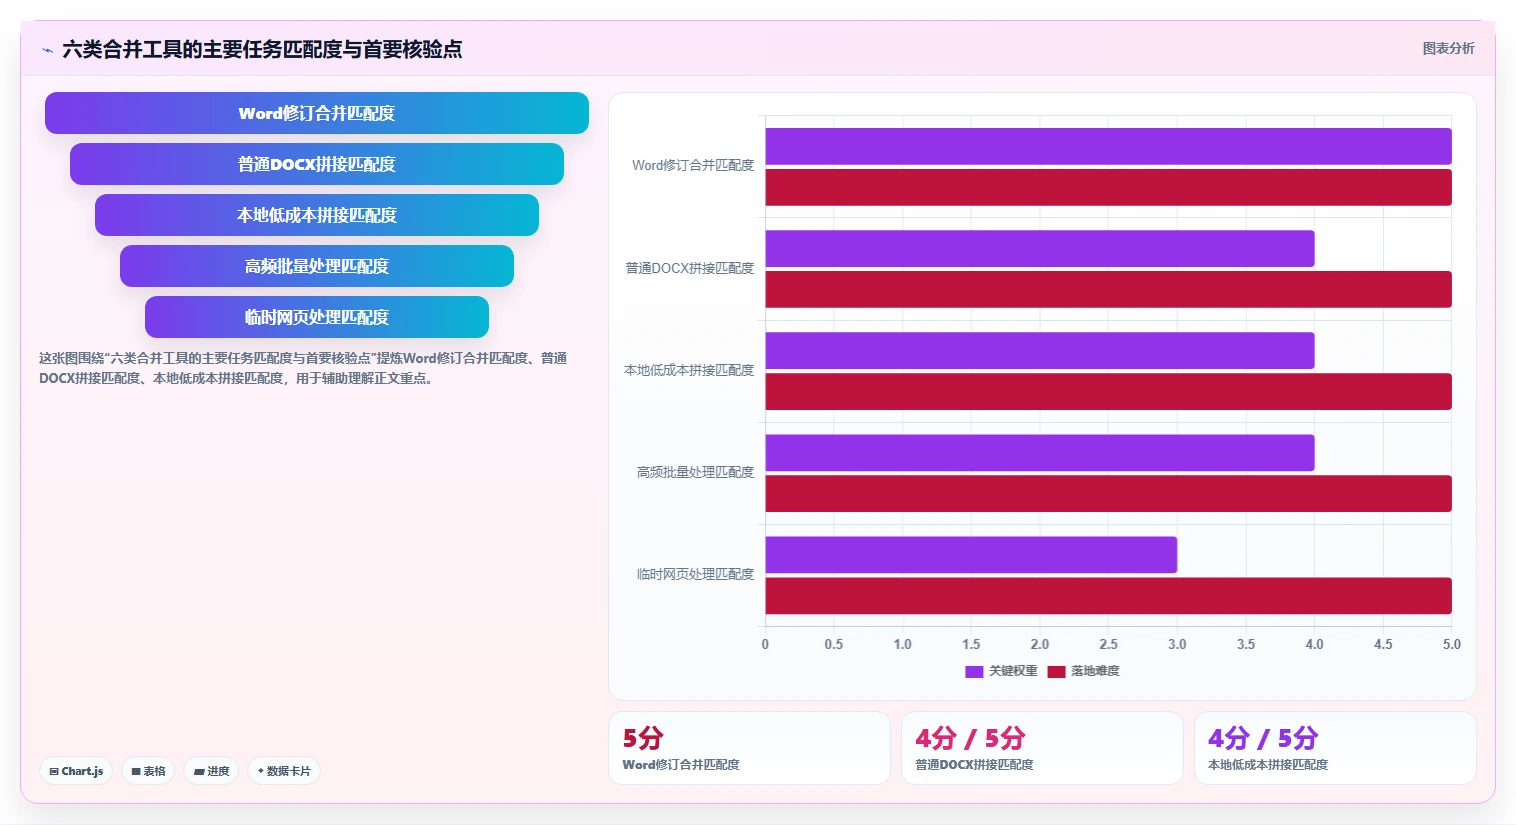Click the x-axis tick value 2.5
Image resolution: width=1516 pixels, height=825 pixels.
point(1108,644)
